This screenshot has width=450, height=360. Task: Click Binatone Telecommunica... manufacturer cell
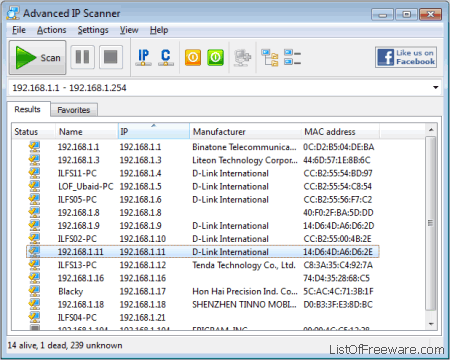pyautogui.click(x=244, y=147)
